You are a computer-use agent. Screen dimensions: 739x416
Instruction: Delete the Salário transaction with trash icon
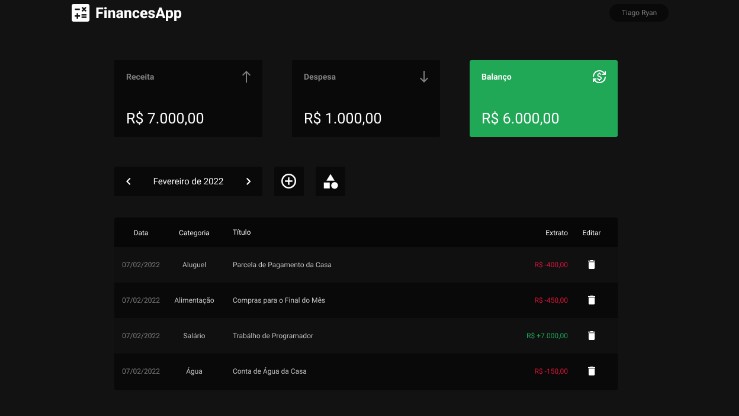tap(591, 336)
